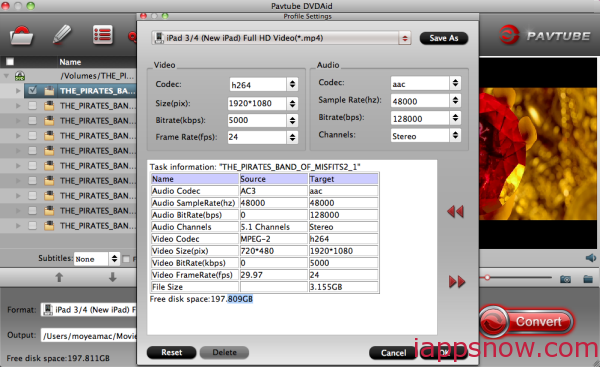The width and height of the screenshot is (600, 367).
Task: Toggle the select-all checkbox in Name header
Action: point(10,62)
